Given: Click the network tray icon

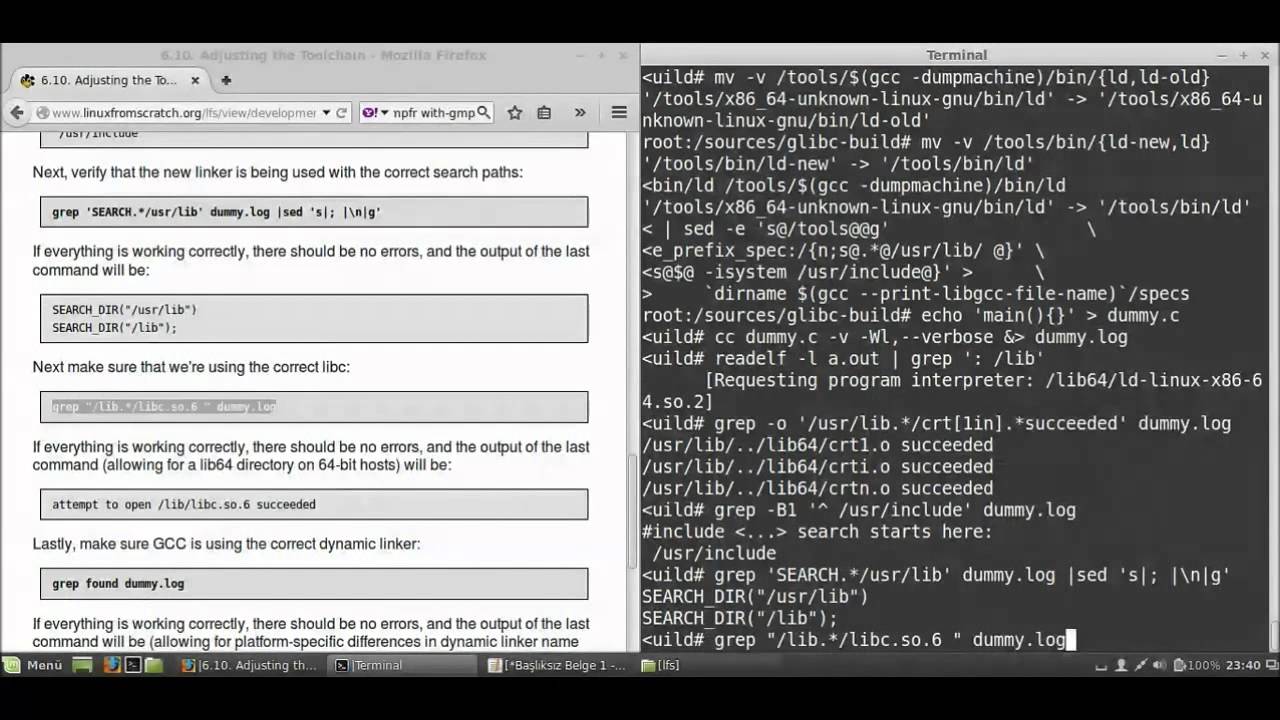Looking at the screenshot, I should [x=1141, y=665].
